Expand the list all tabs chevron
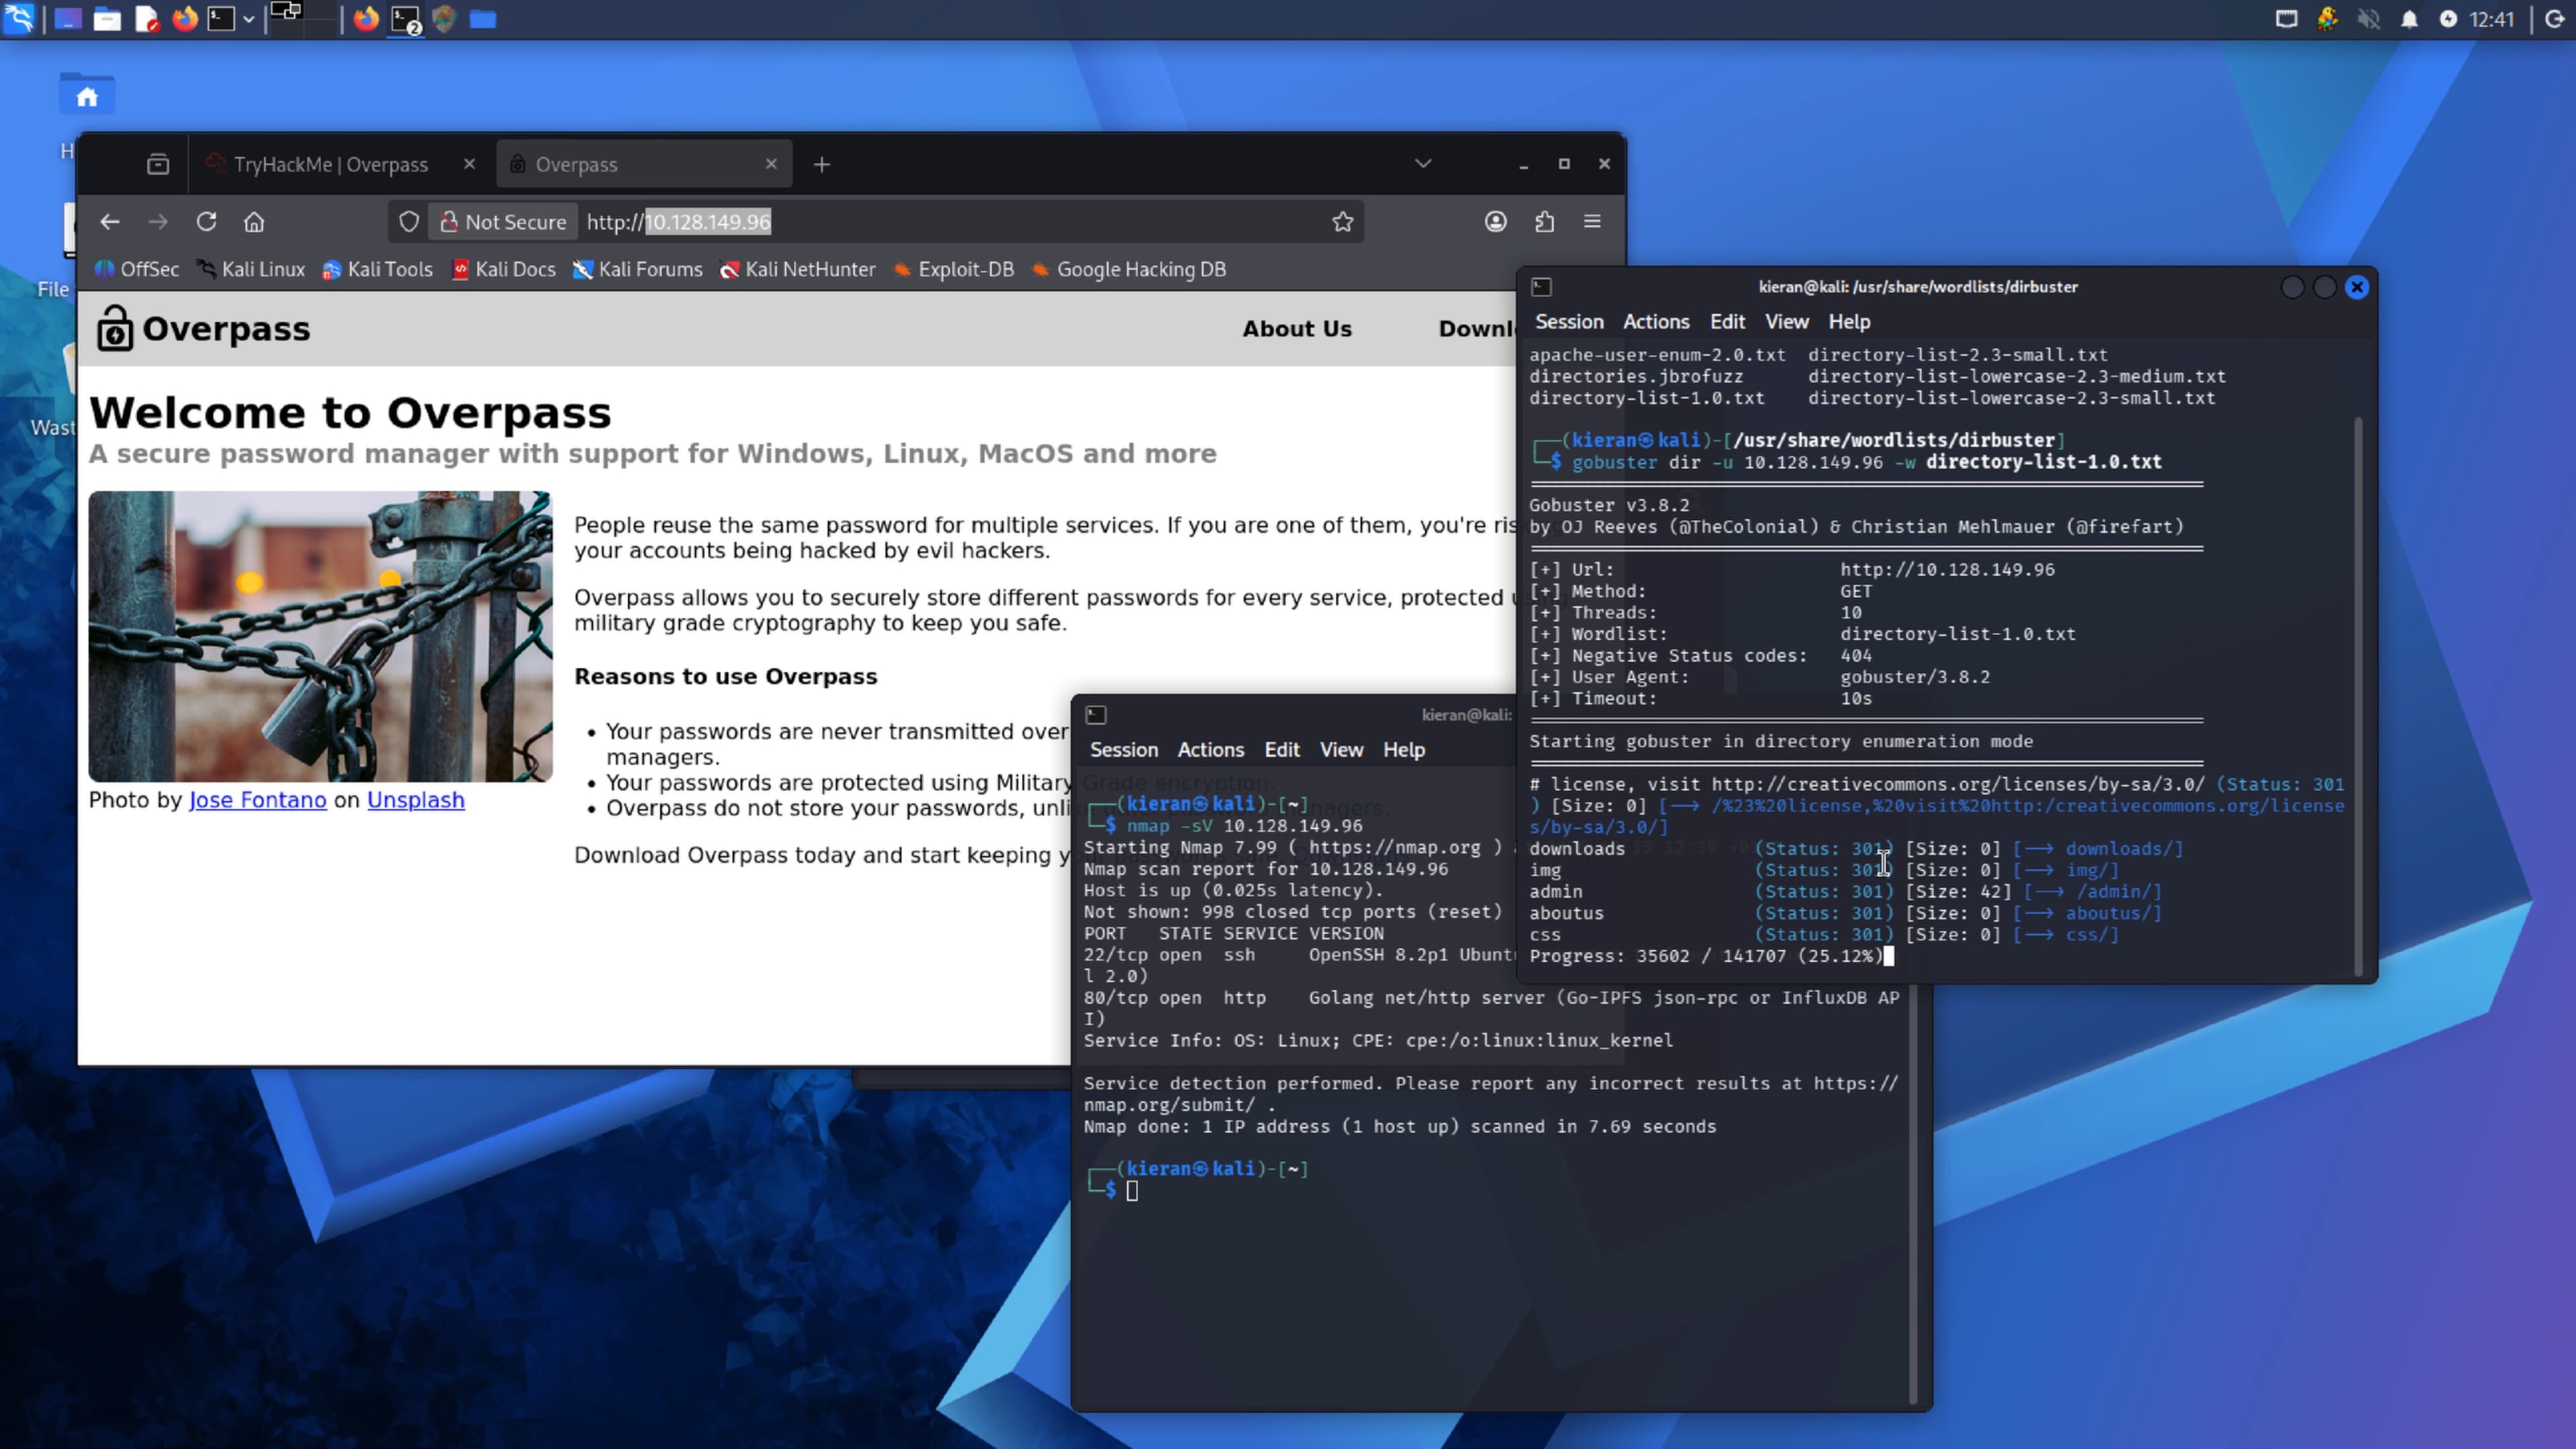 (x=1423, y=163)
